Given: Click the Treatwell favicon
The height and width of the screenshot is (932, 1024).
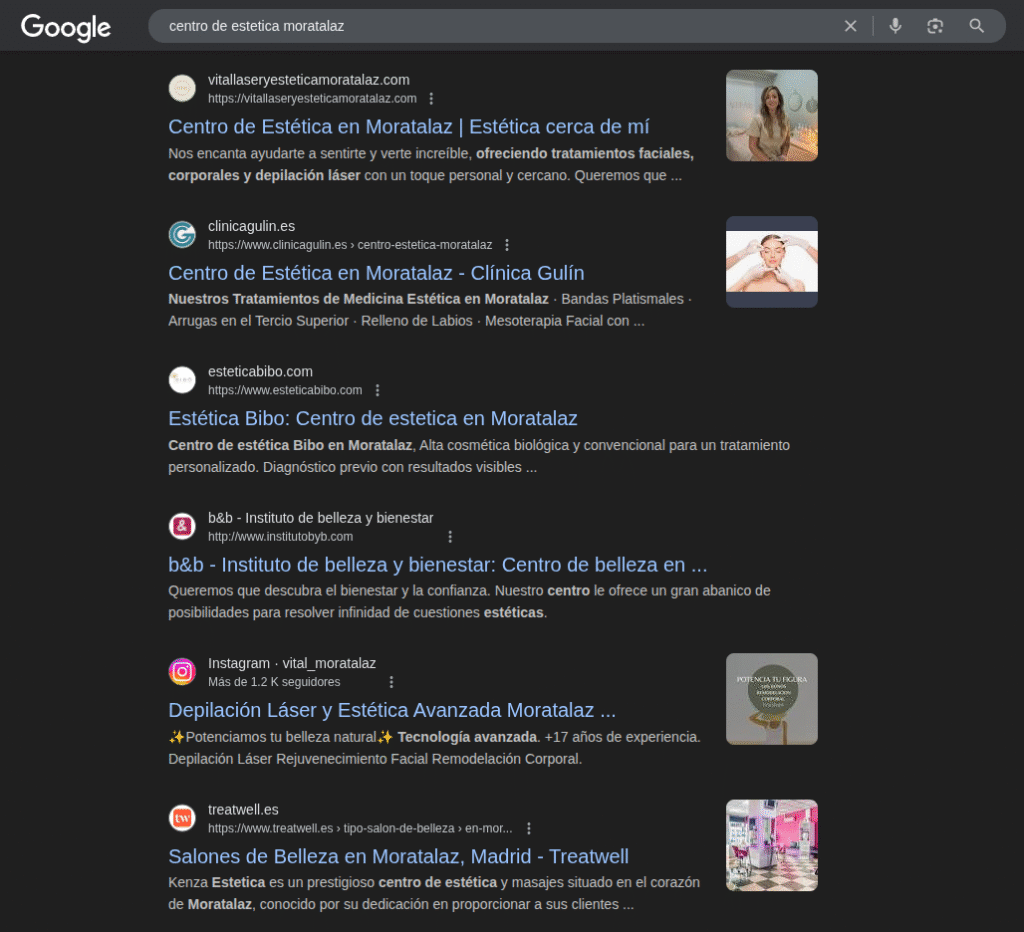Looking at the screenshot, I should (182, 818).
